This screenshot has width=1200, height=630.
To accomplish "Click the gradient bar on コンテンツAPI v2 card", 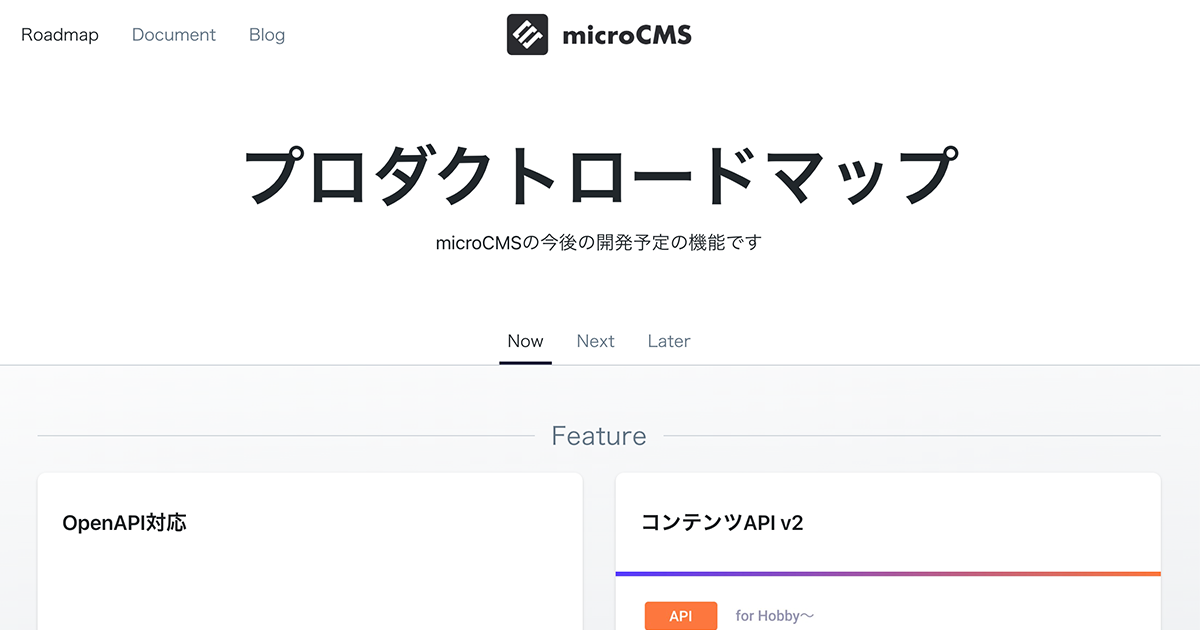I will pos(888,574).
